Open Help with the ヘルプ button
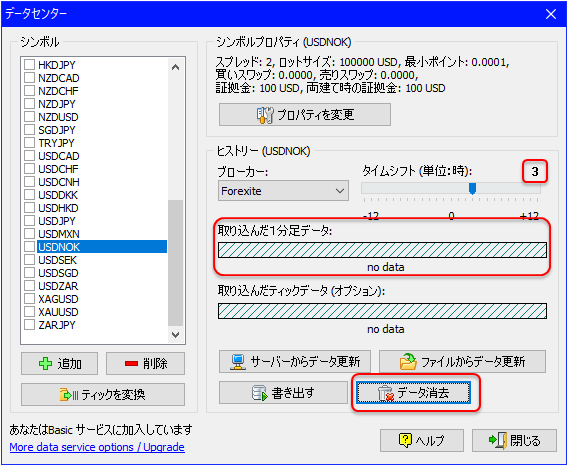This screenshot has width=568, height=466. 422,440
